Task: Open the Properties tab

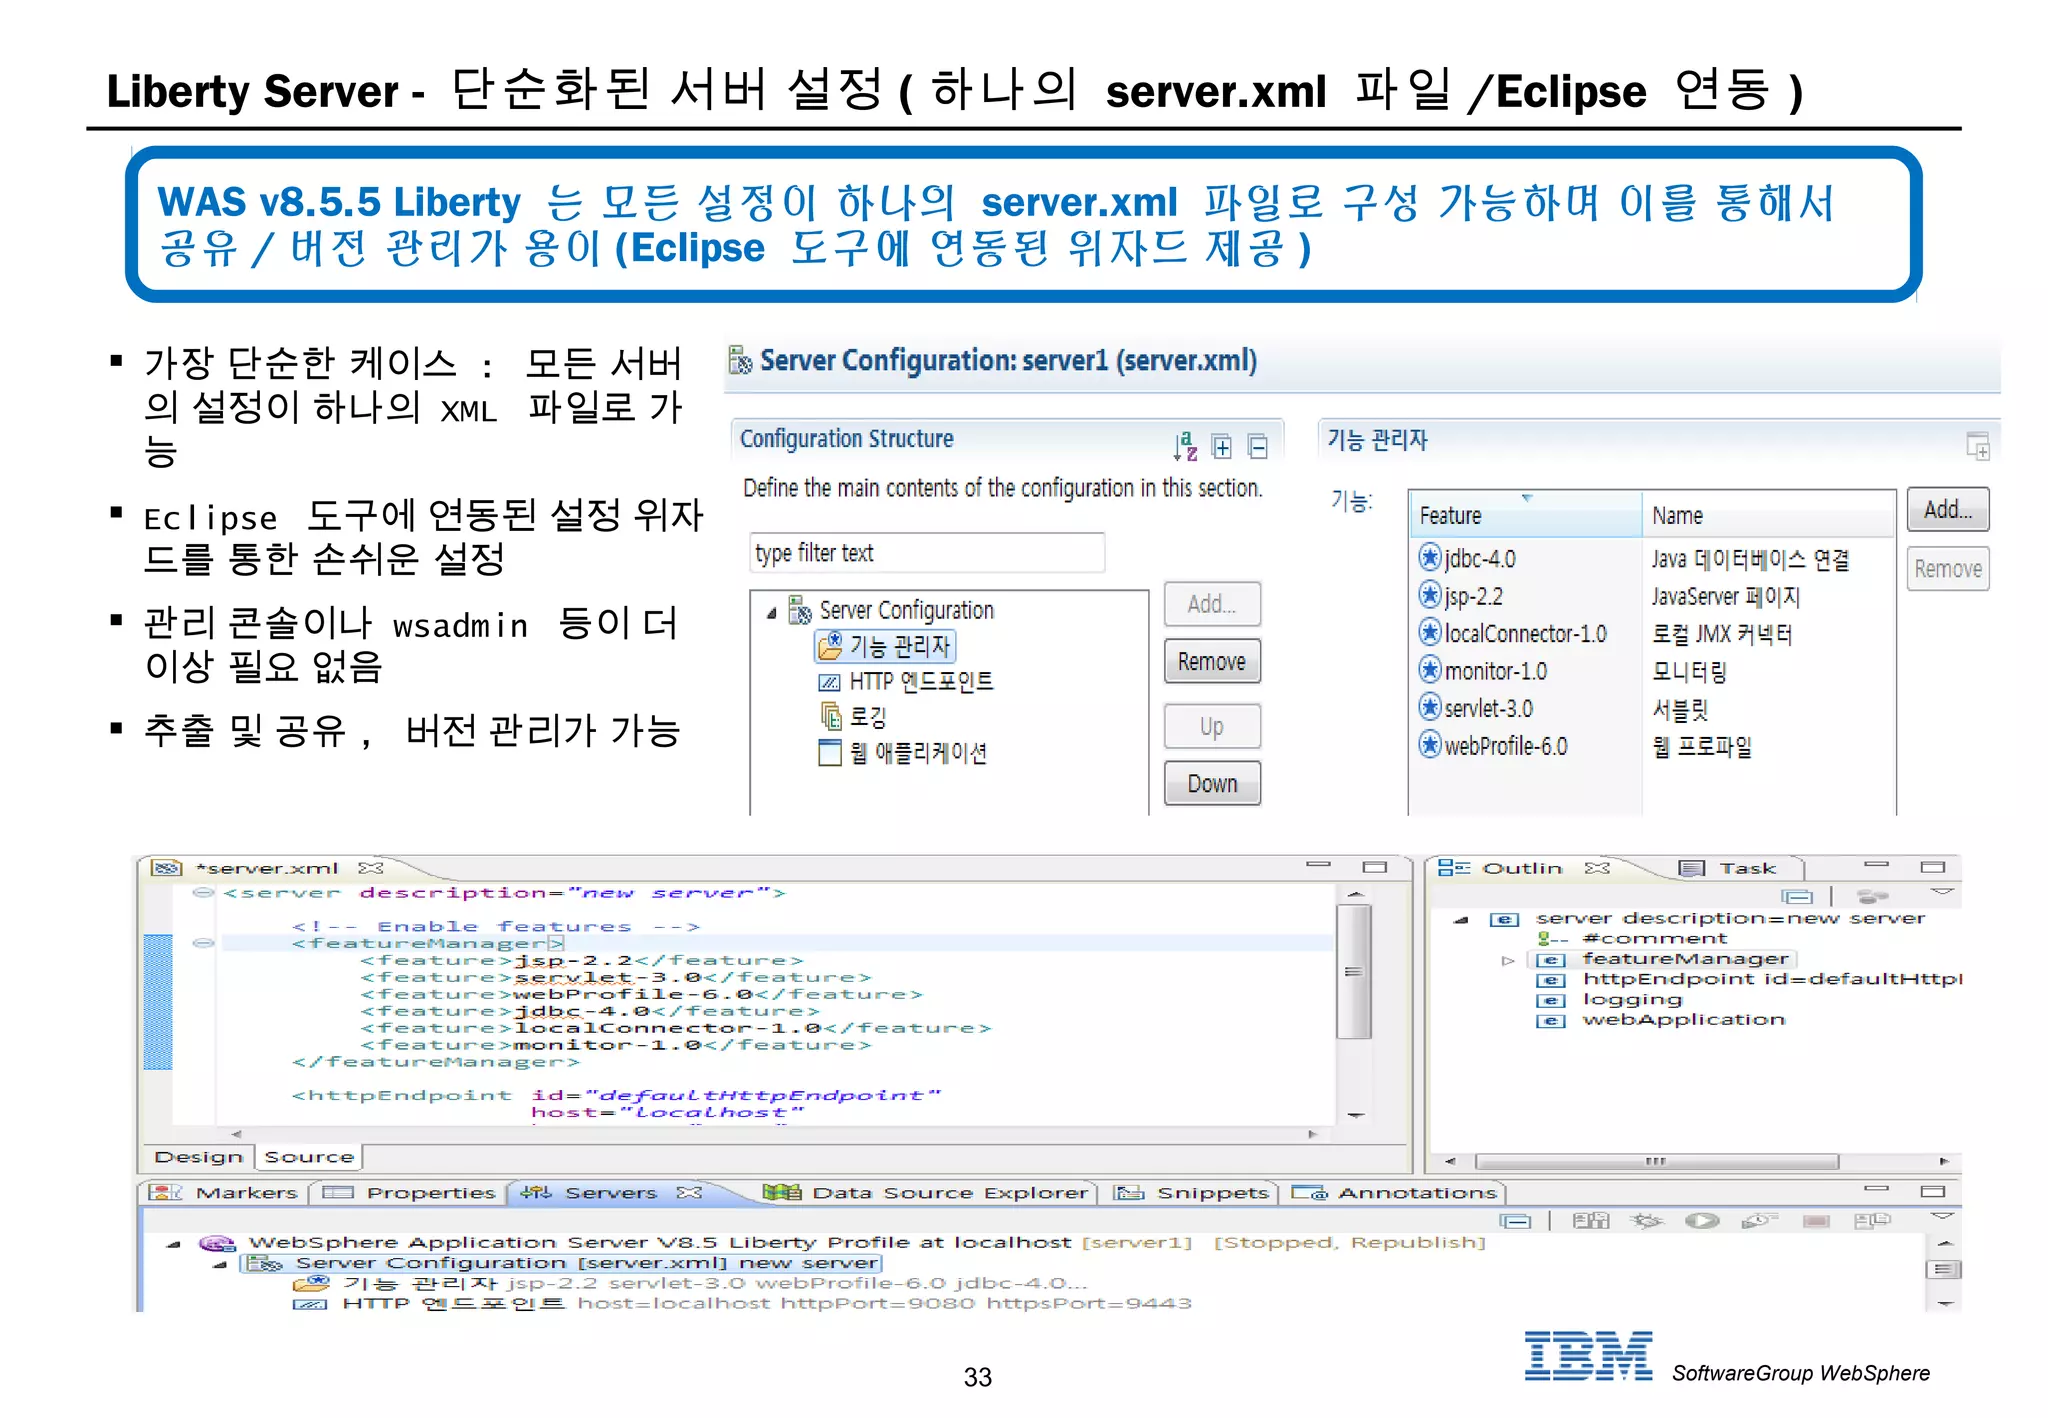Action: (410, 1192)
